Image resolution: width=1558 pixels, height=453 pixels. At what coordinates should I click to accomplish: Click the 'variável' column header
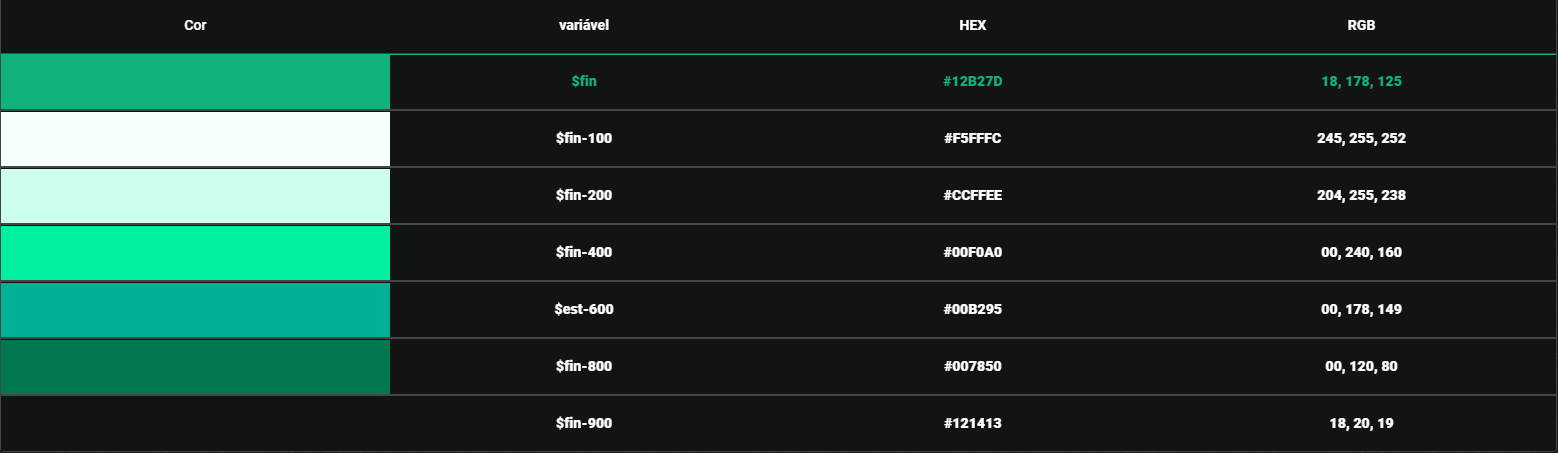(x=584, y=26)
